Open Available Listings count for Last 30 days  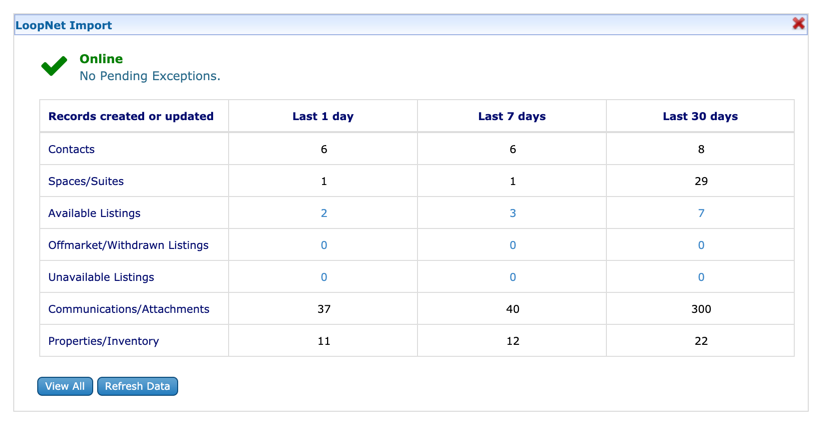point(701,213)
